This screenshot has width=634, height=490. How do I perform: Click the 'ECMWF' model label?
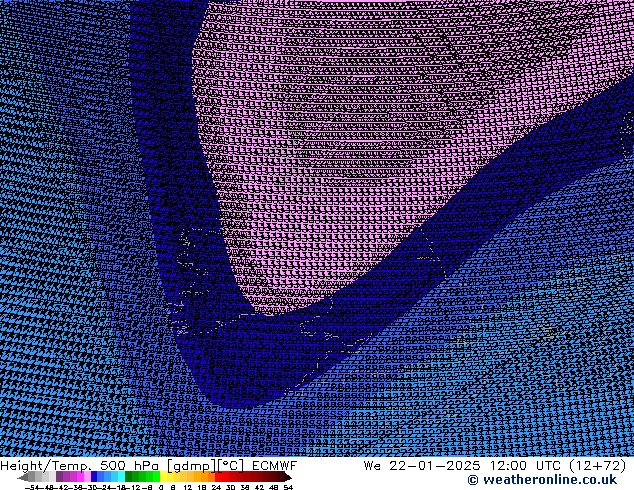pyautogui.click(x=275, y=466)
